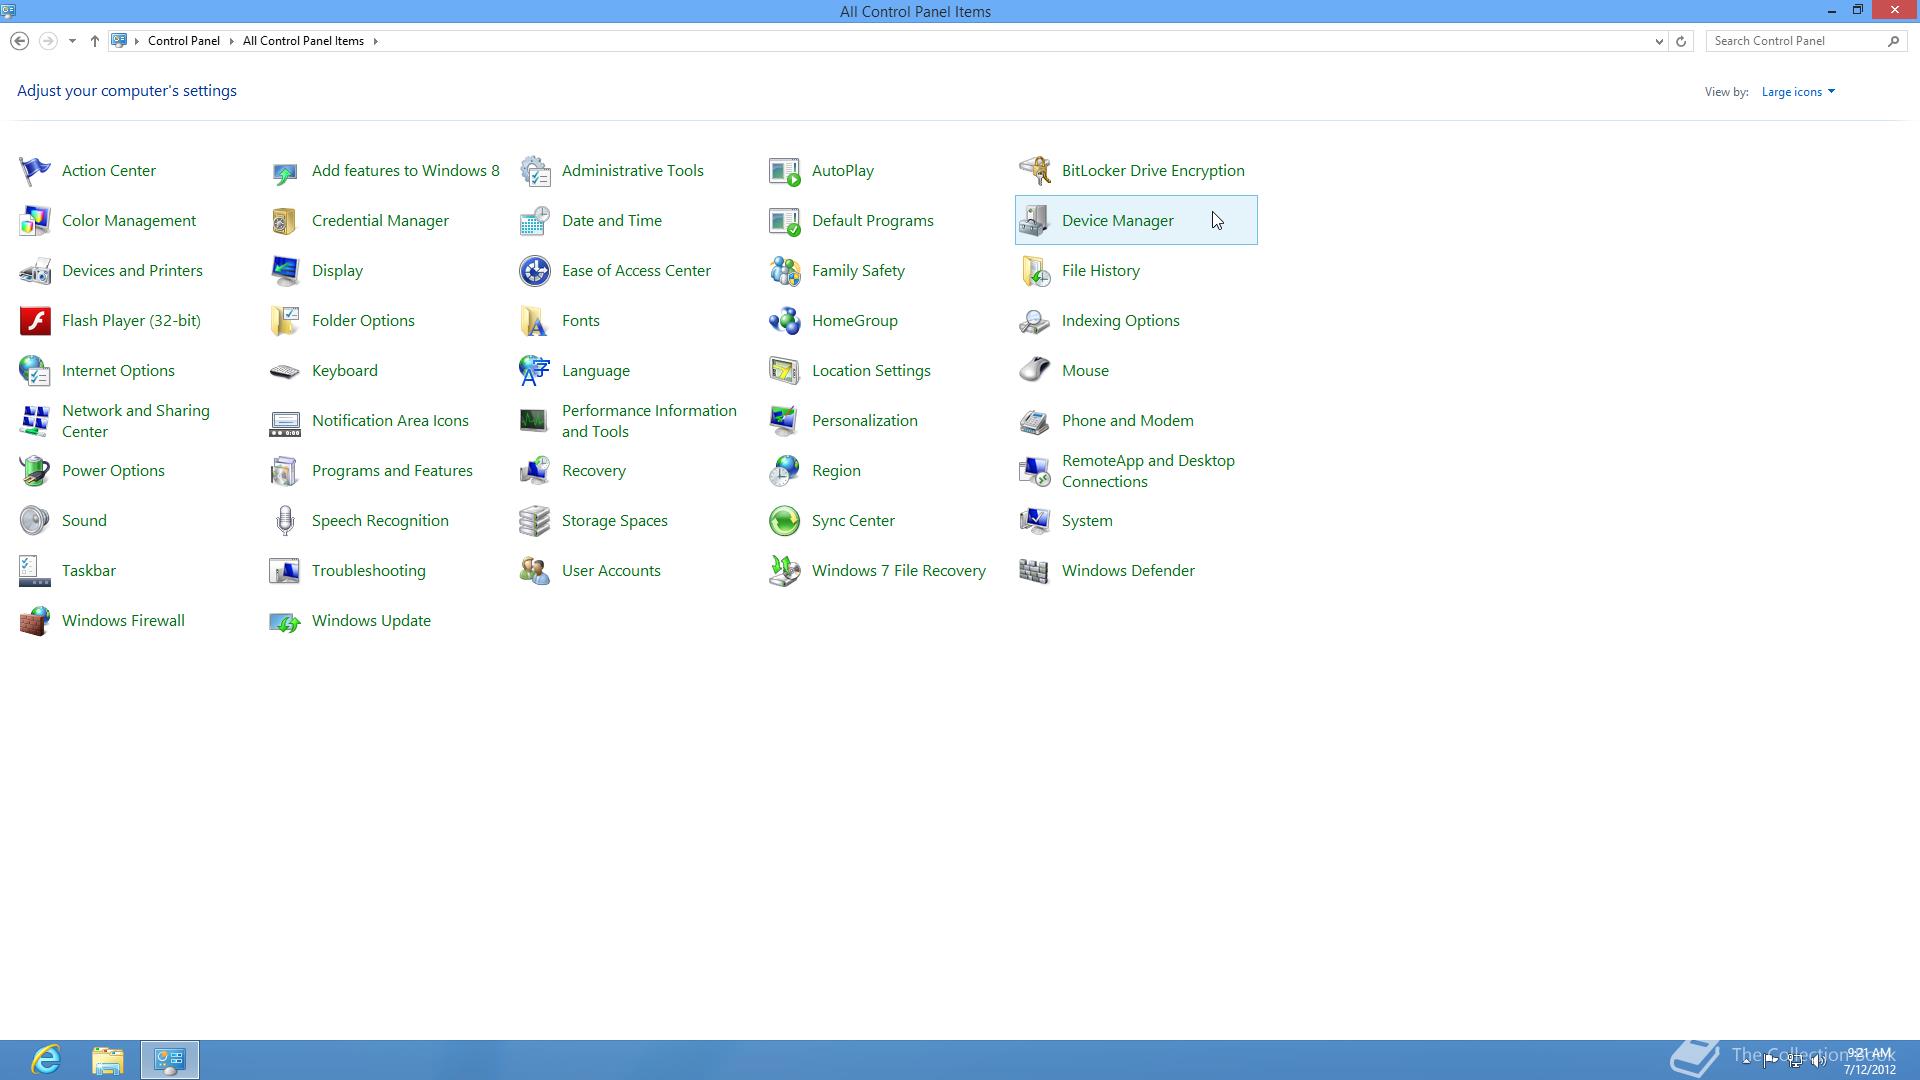Open the Default Programs link
Image resolution: width=1920 pixels, height=1080 pixels.
(x=873, y=221)
